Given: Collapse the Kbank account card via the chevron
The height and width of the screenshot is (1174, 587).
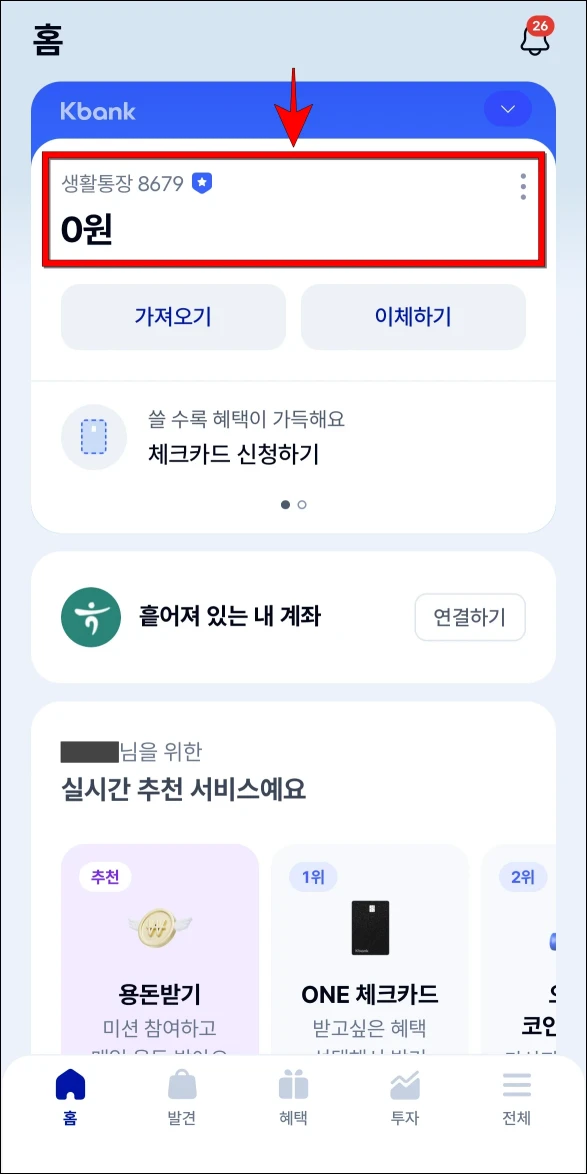Looking at the screenshot, I should pyautogui.click(x=508, y=109).
